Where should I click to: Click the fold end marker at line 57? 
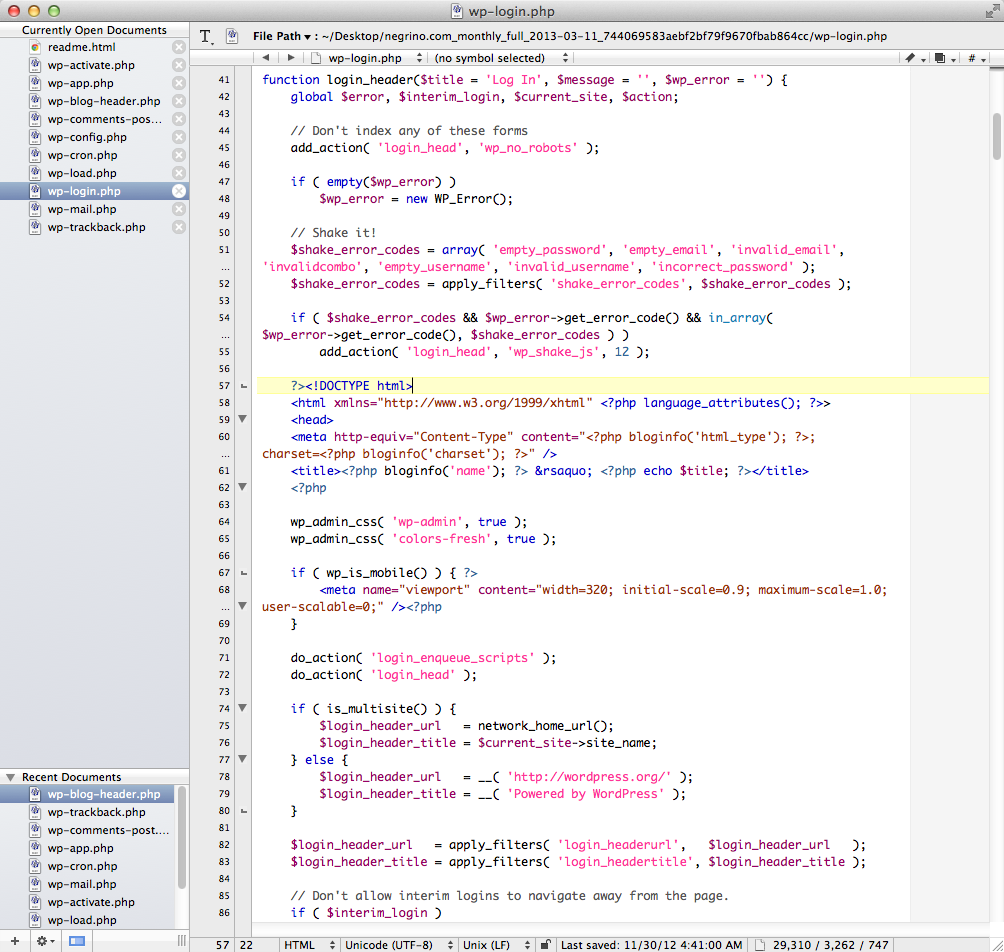[x=243, y=386]
